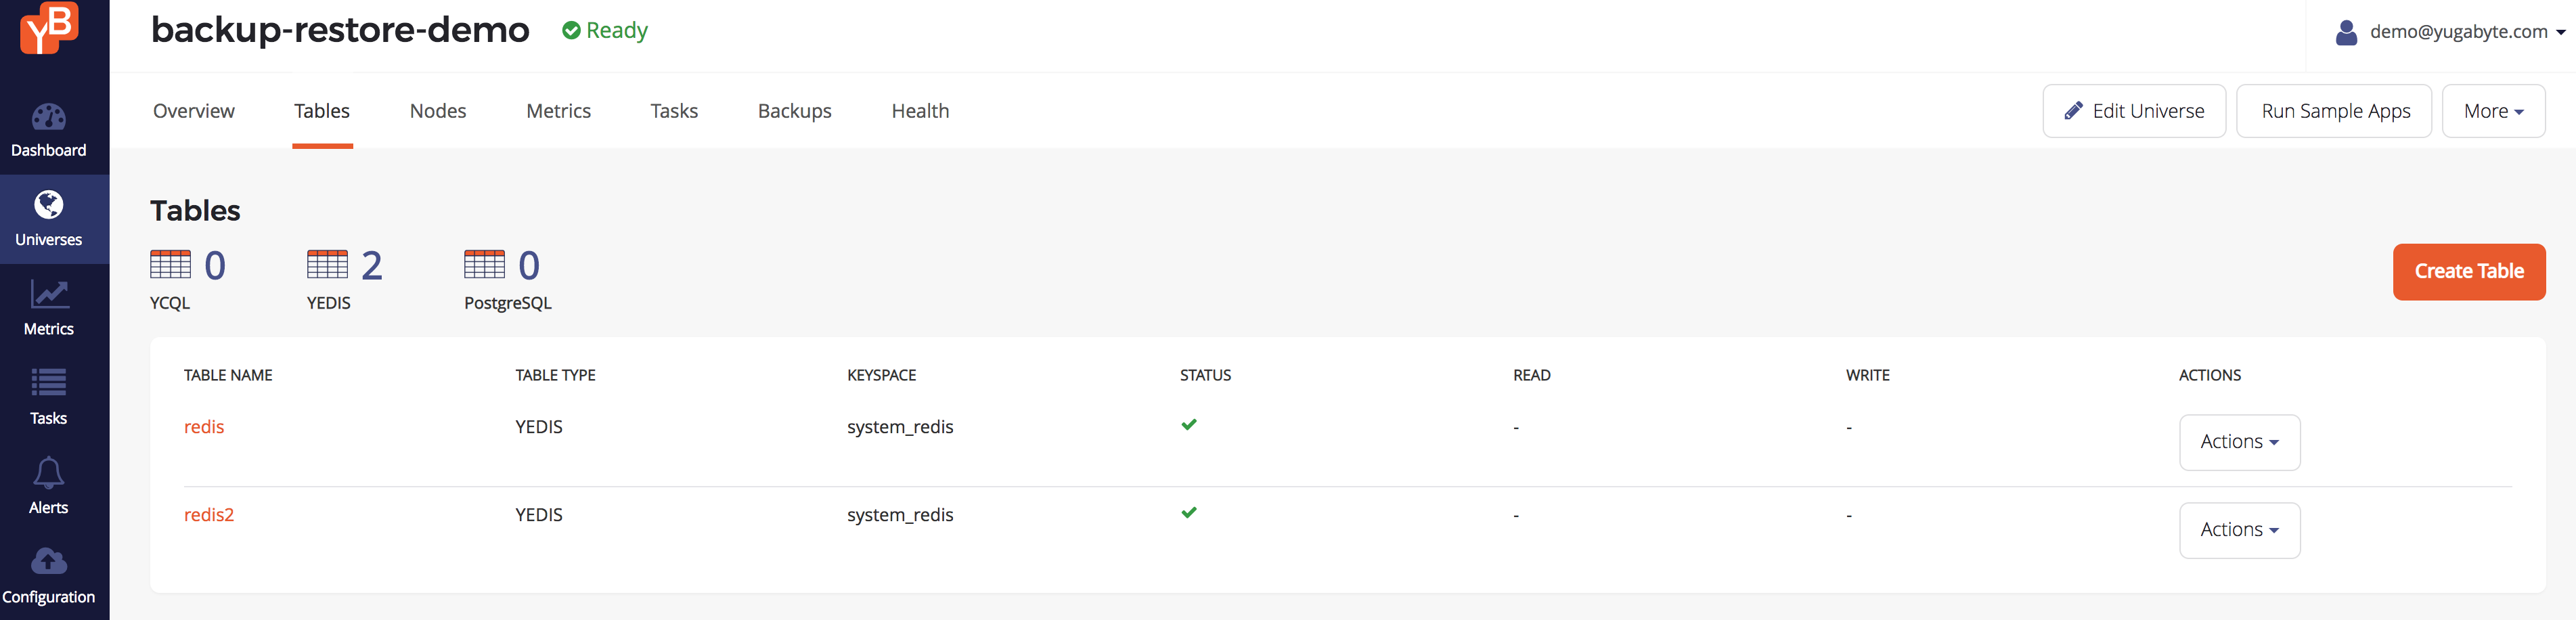Image resolution: width=2576 pixels, height=620 pixels.
Task: Open Actions dropdown for the redis table
Action: coord(2239,442)
